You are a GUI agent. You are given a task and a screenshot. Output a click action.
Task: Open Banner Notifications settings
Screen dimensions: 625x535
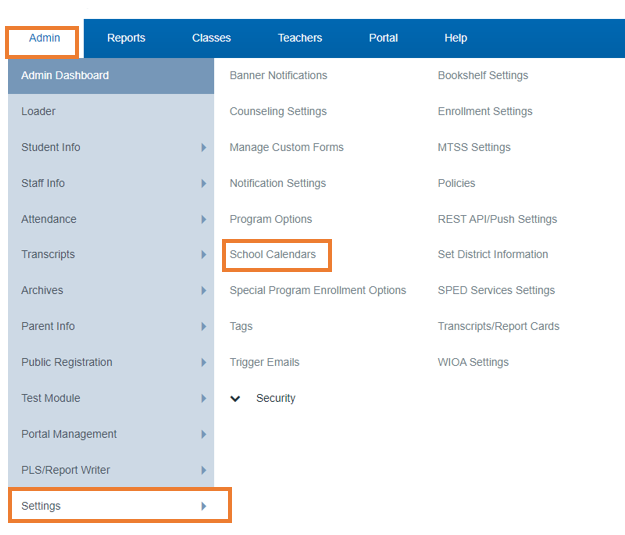pos(278,75)
